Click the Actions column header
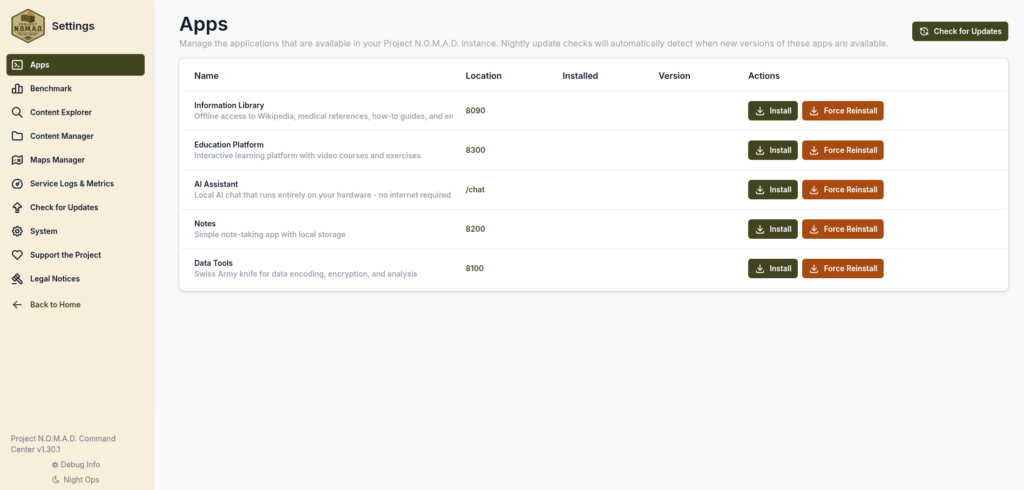The width and height of the screenshot is (1024, 490). coord(763,76)
